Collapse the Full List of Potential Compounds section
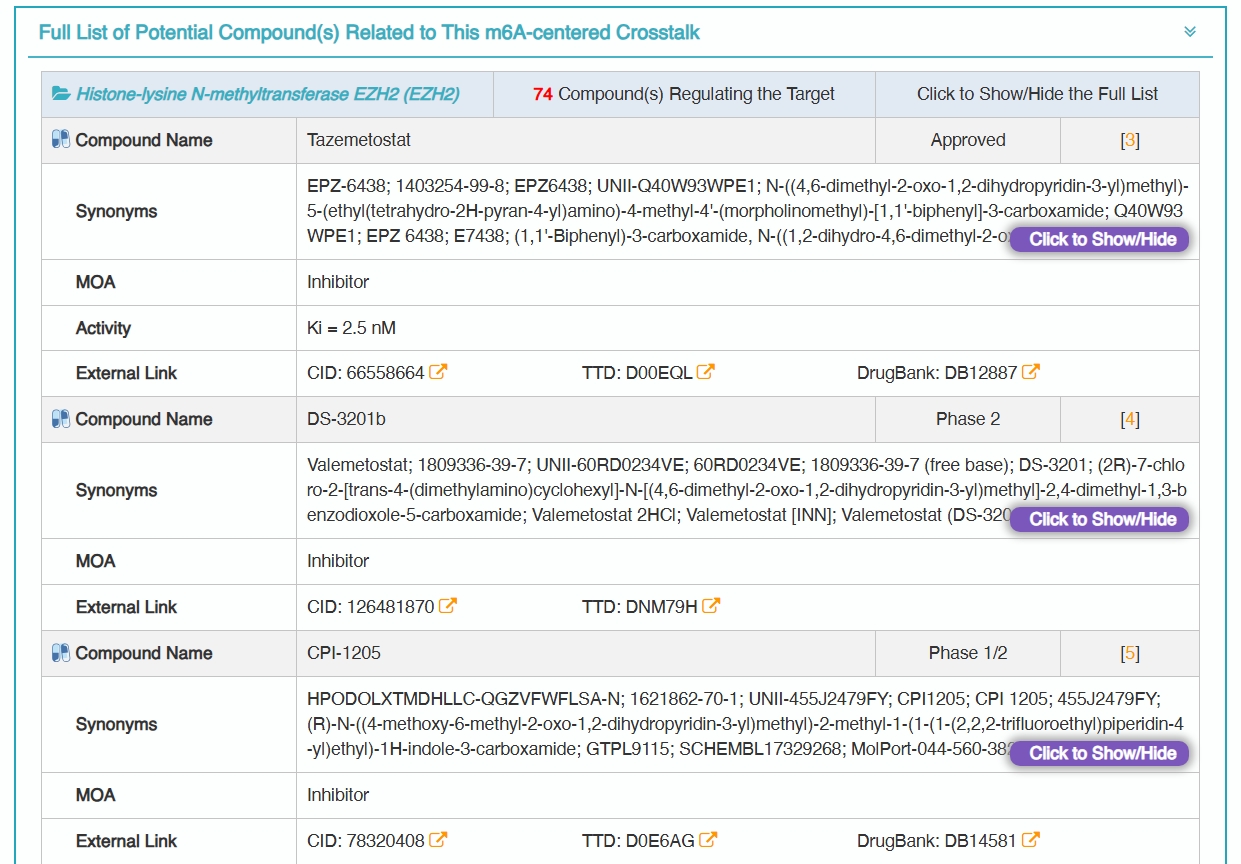1241x864 pixels. 1190,32
